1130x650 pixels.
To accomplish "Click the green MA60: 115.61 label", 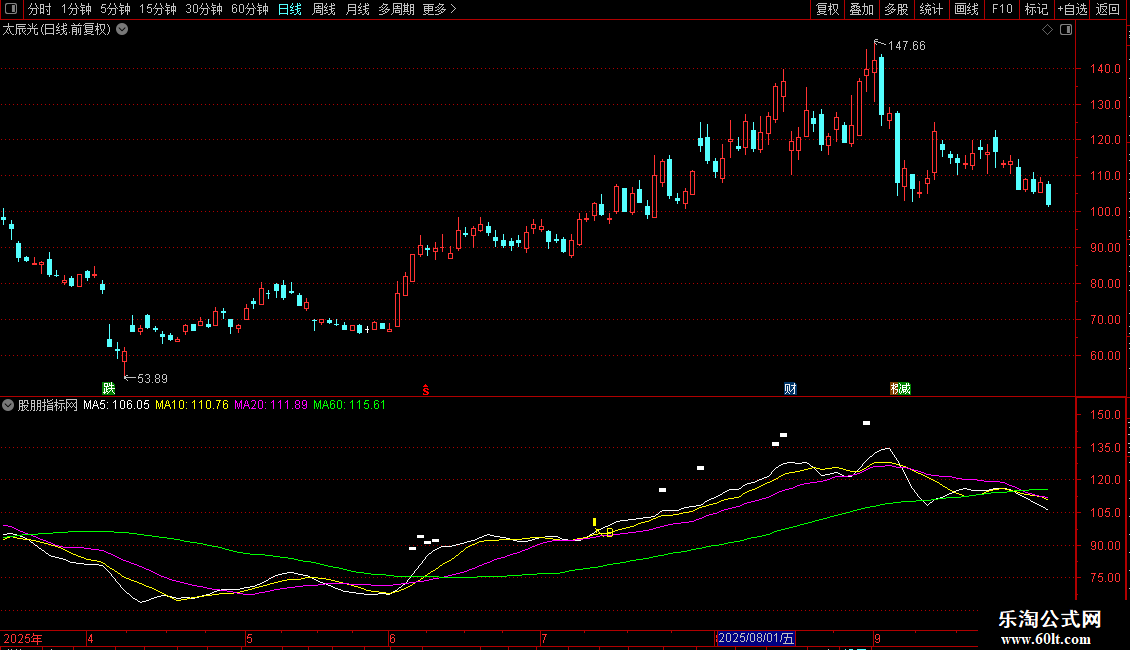I will (x=350, y=405).
